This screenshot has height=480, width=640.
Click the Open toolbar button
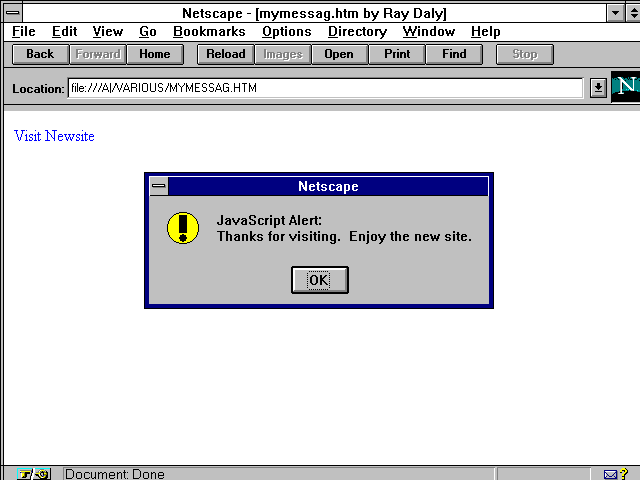pyautogui.click(x=339, y=54)
